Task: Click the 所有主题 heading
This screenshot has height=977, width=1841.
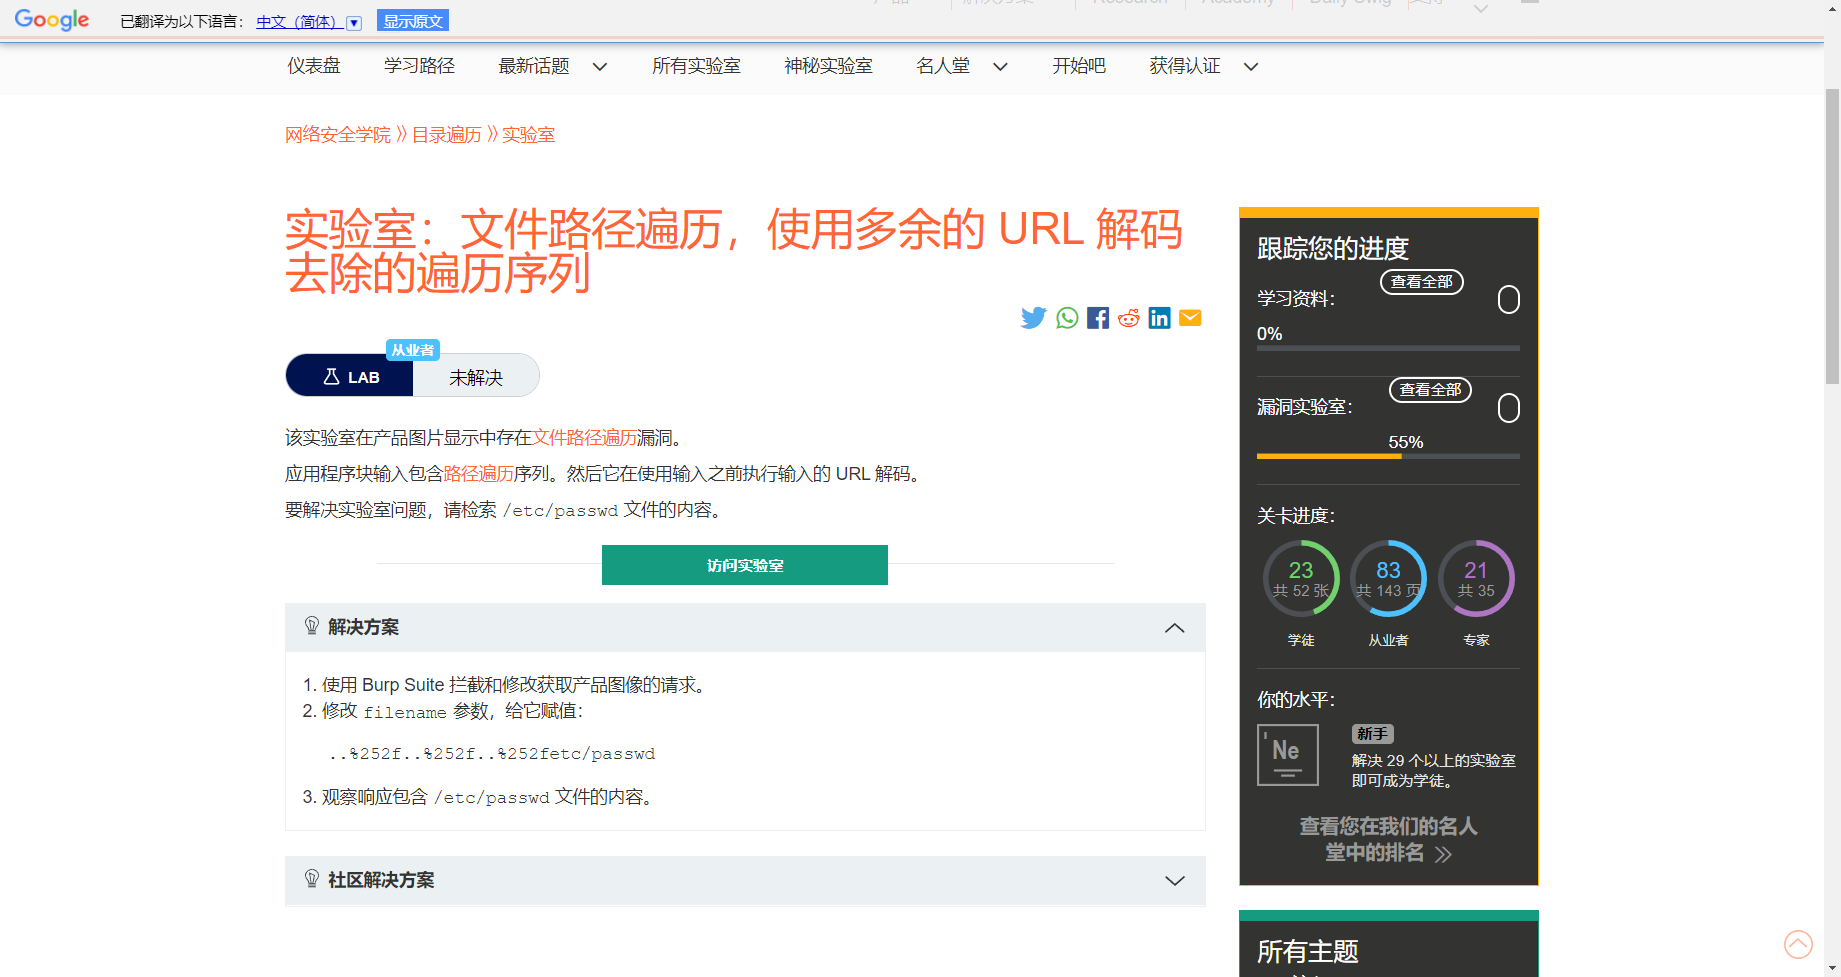Action: [x=1307, y=951]
